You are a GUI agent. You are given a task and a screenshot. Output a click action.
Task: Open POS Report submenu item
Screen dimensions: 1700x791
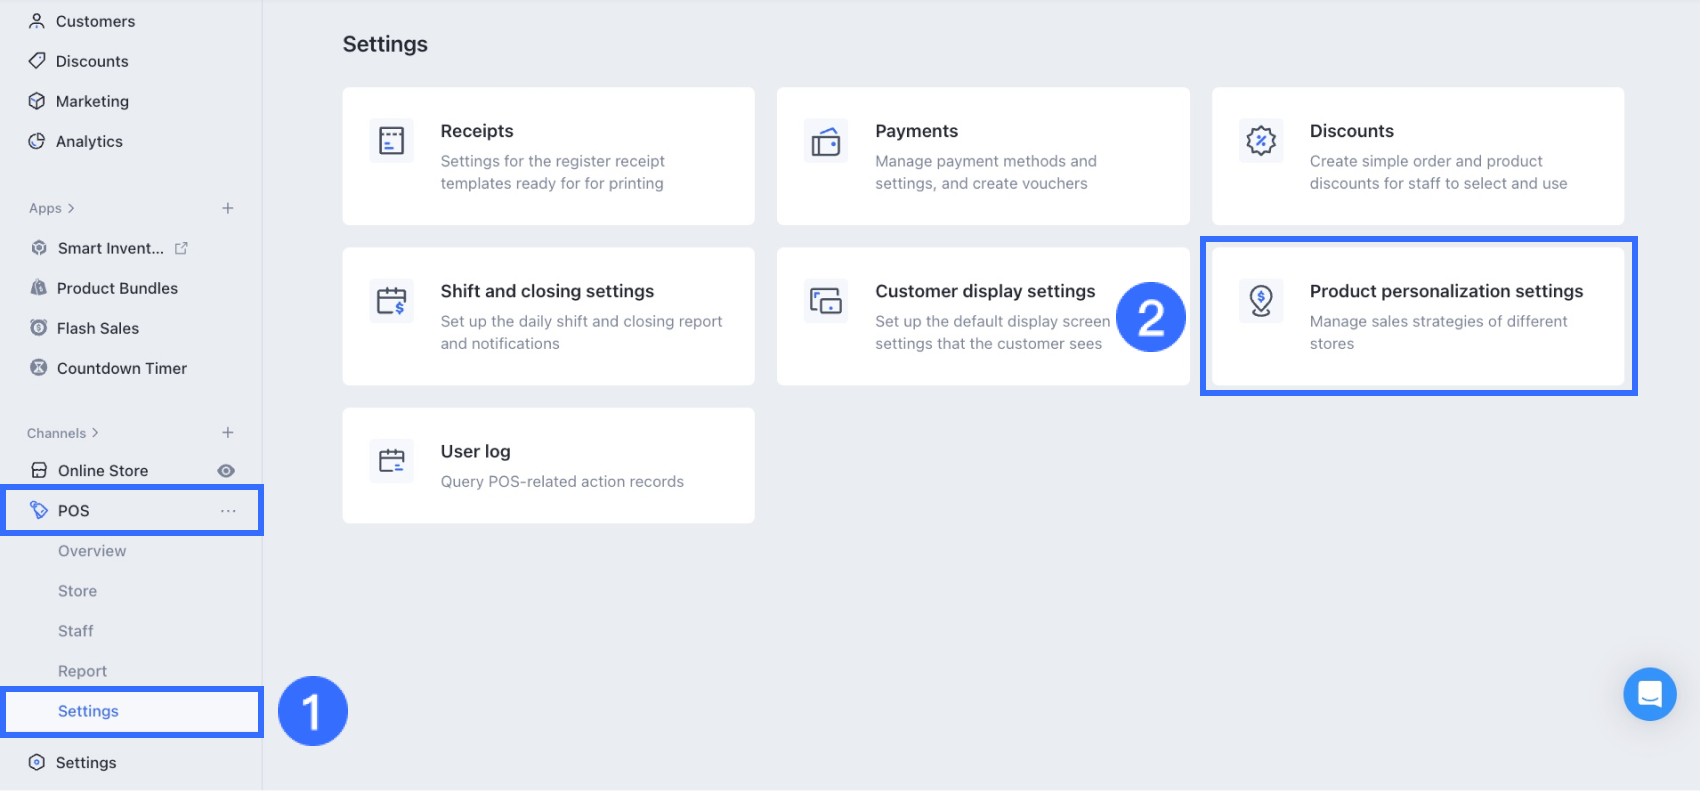click(82, 671)
